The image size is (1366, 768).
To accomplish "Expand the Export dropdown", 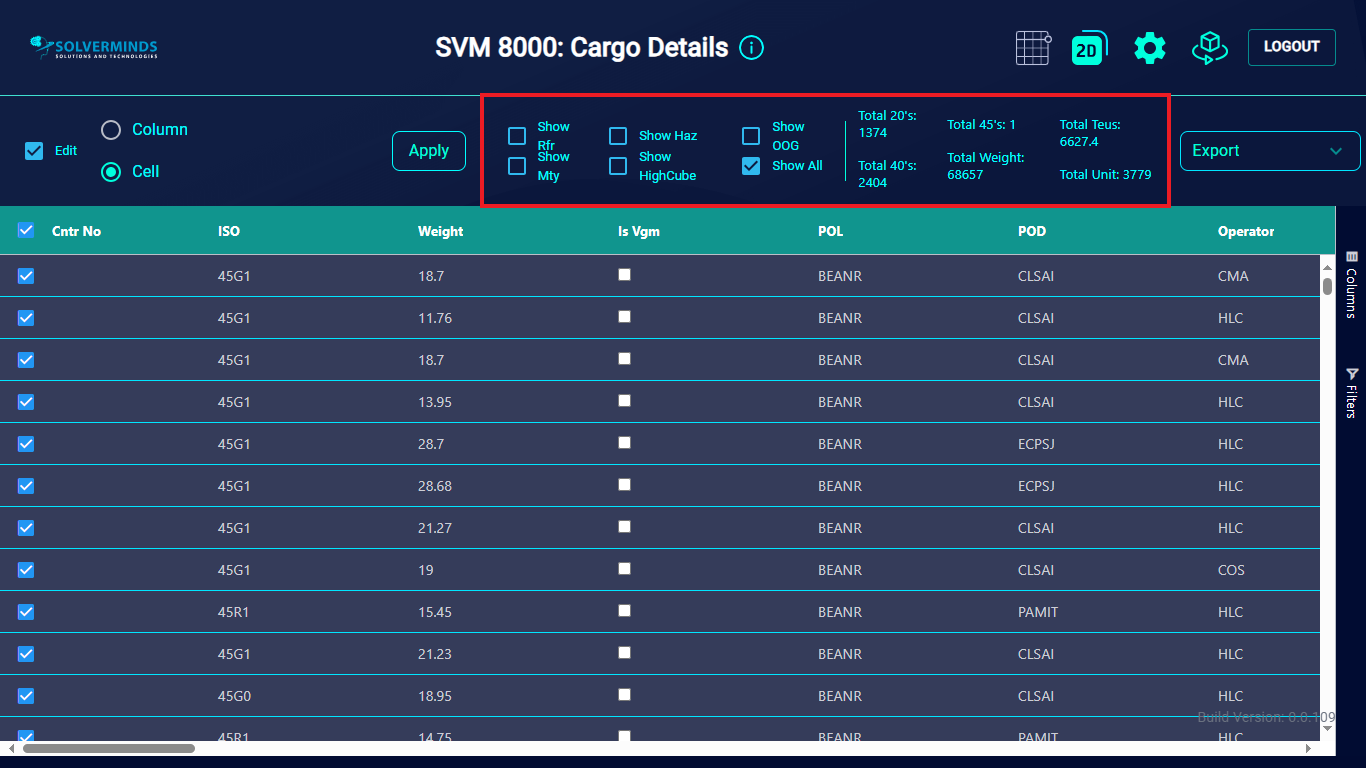I will 1270,151.
